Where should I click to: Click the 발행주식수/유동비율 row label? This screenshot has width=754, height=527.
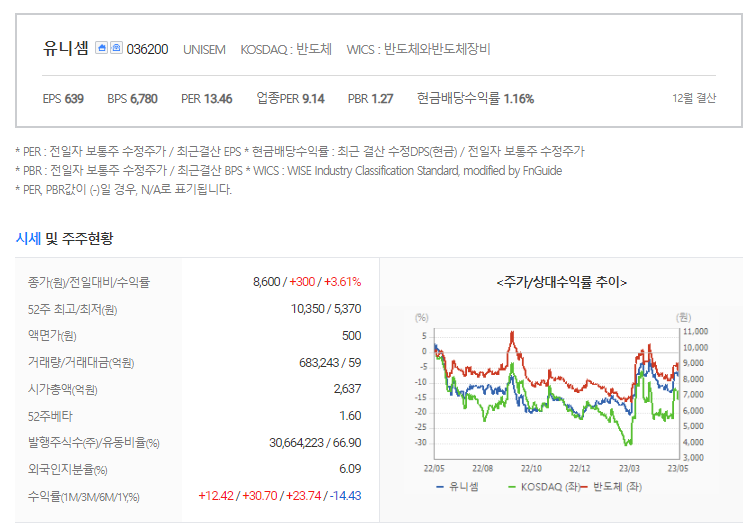tap(93, 442)
